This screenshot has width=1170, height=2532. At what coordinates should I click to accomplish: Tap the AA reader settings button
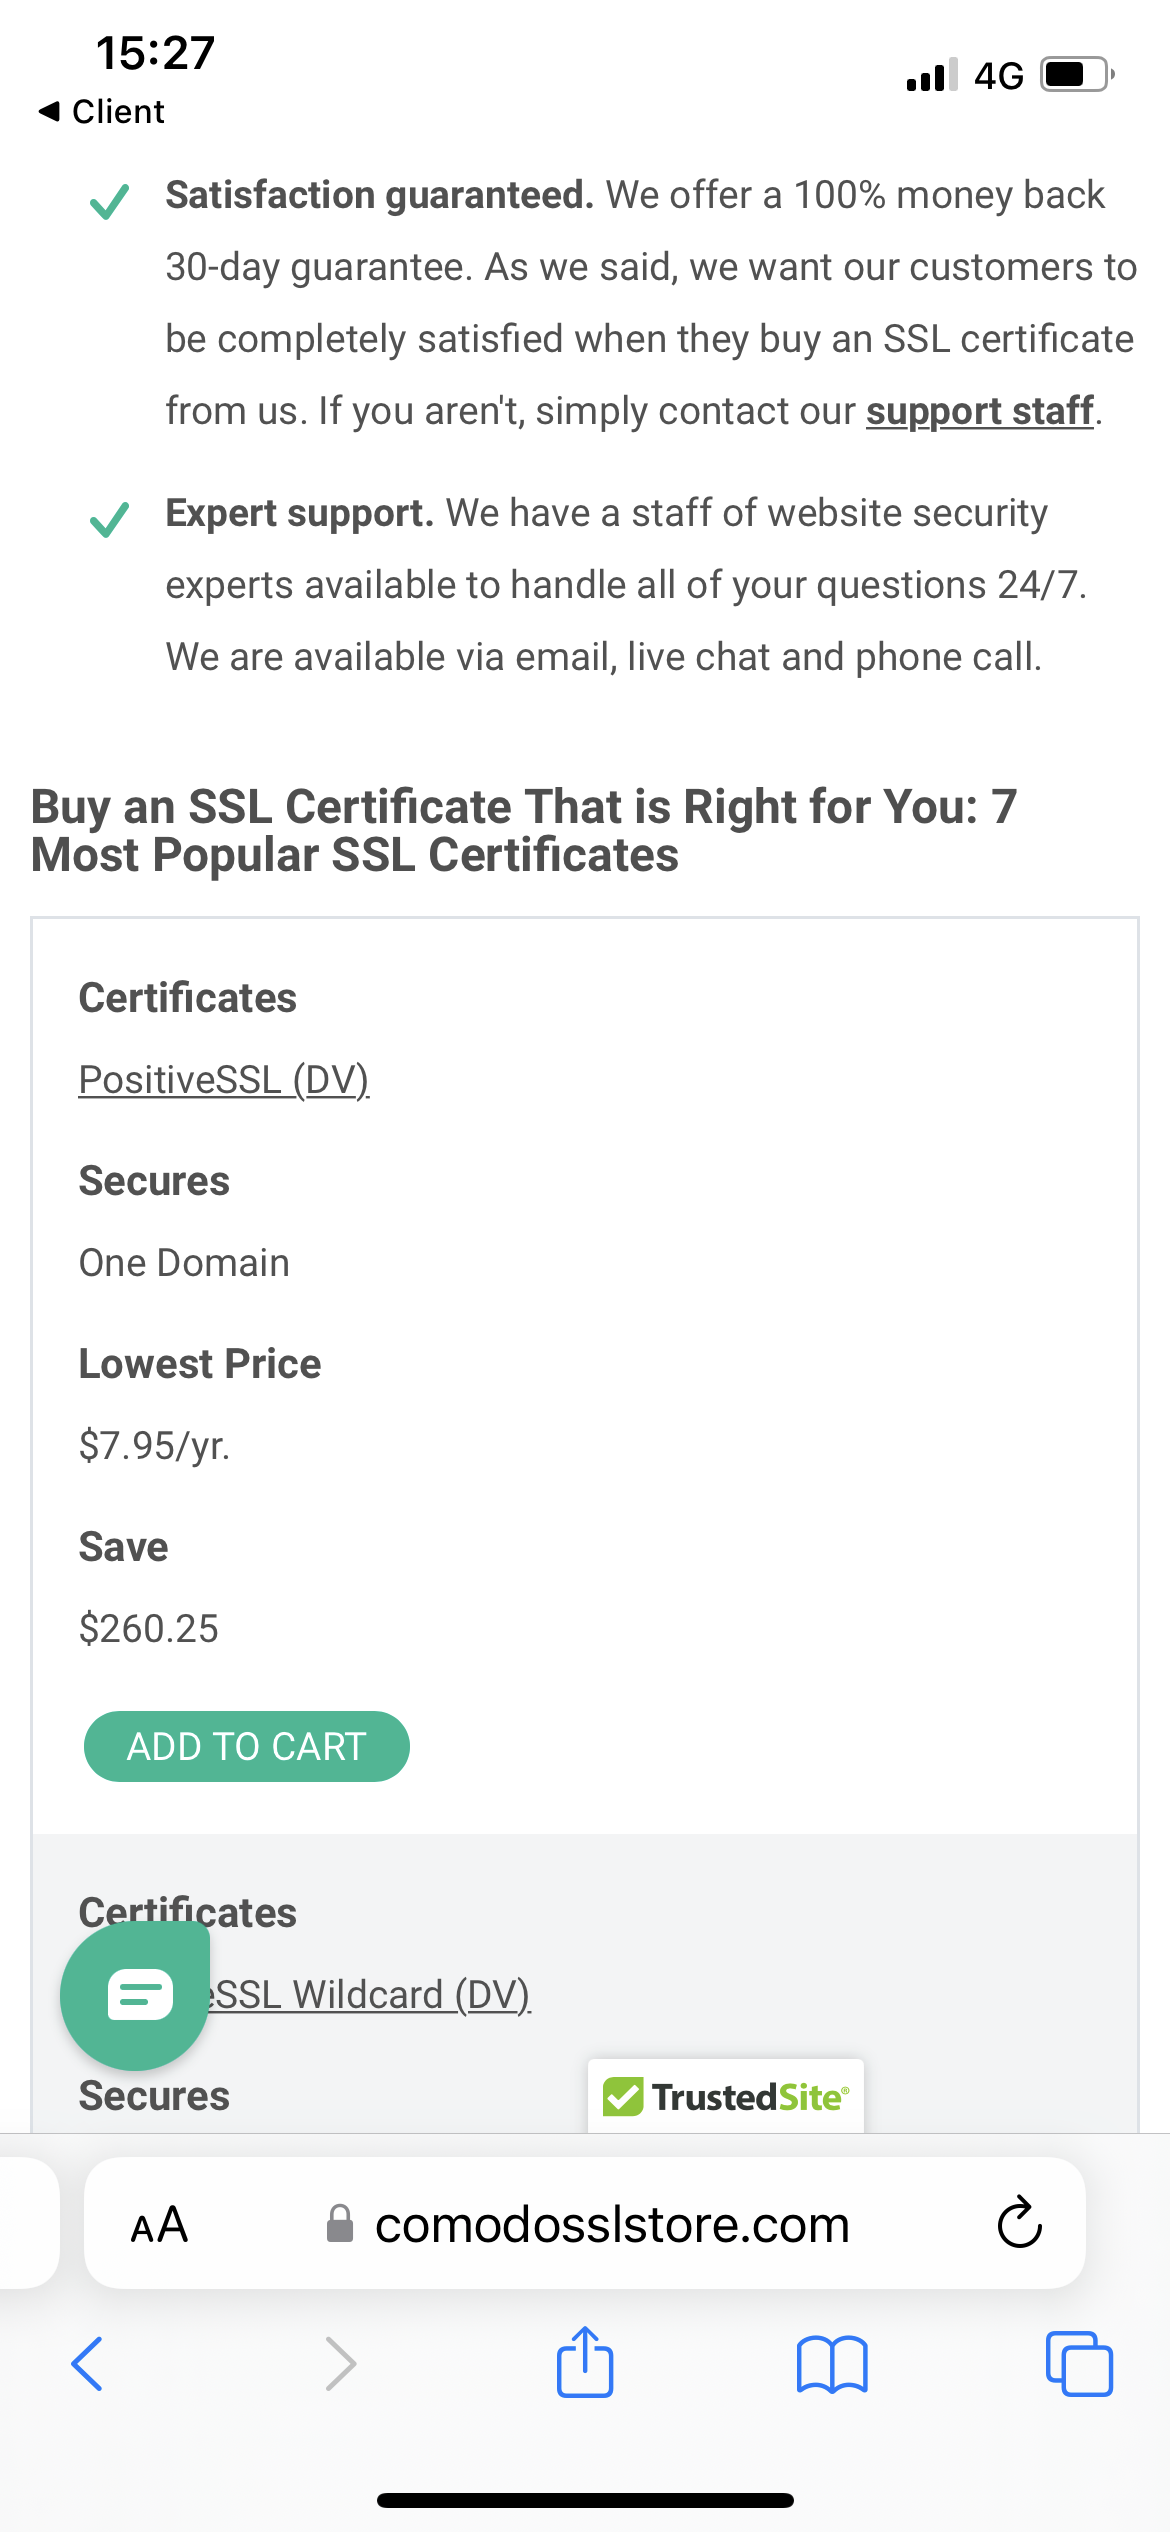[159, 2225]
